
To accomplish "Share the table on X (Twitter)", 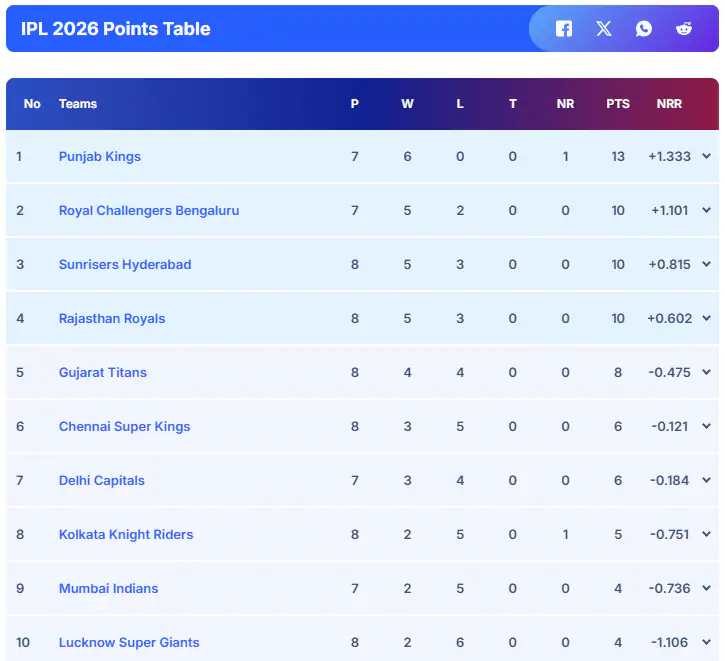I will click(604, 29).
